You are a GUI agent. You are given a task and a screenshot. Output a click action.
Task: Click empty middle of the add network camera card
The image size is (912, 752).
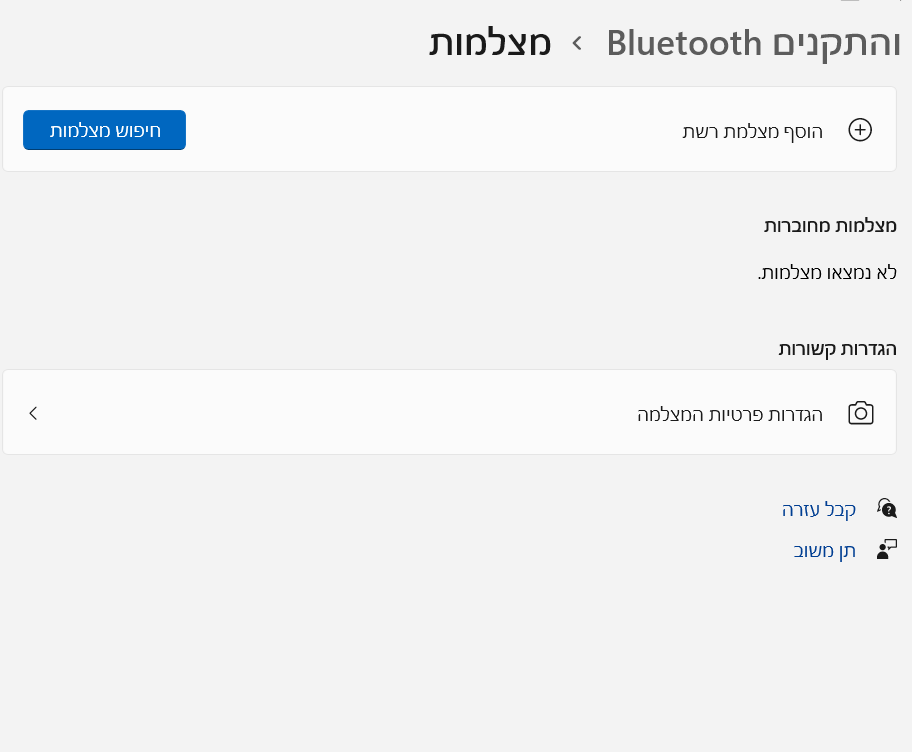pyautogui.click(x=430, y=130)
